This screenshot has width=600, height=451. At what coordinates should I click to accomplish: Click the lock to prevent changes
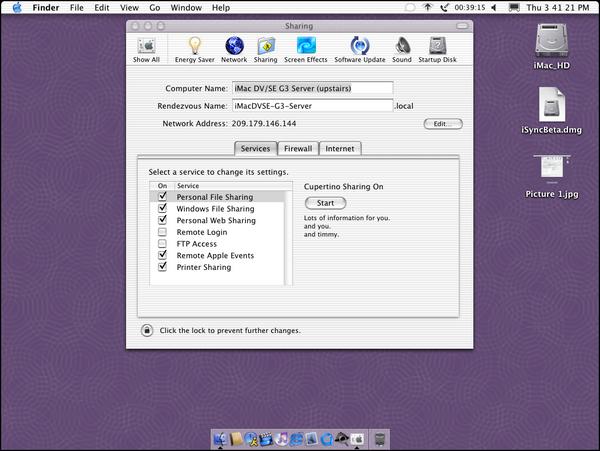(x=147, y=330)
